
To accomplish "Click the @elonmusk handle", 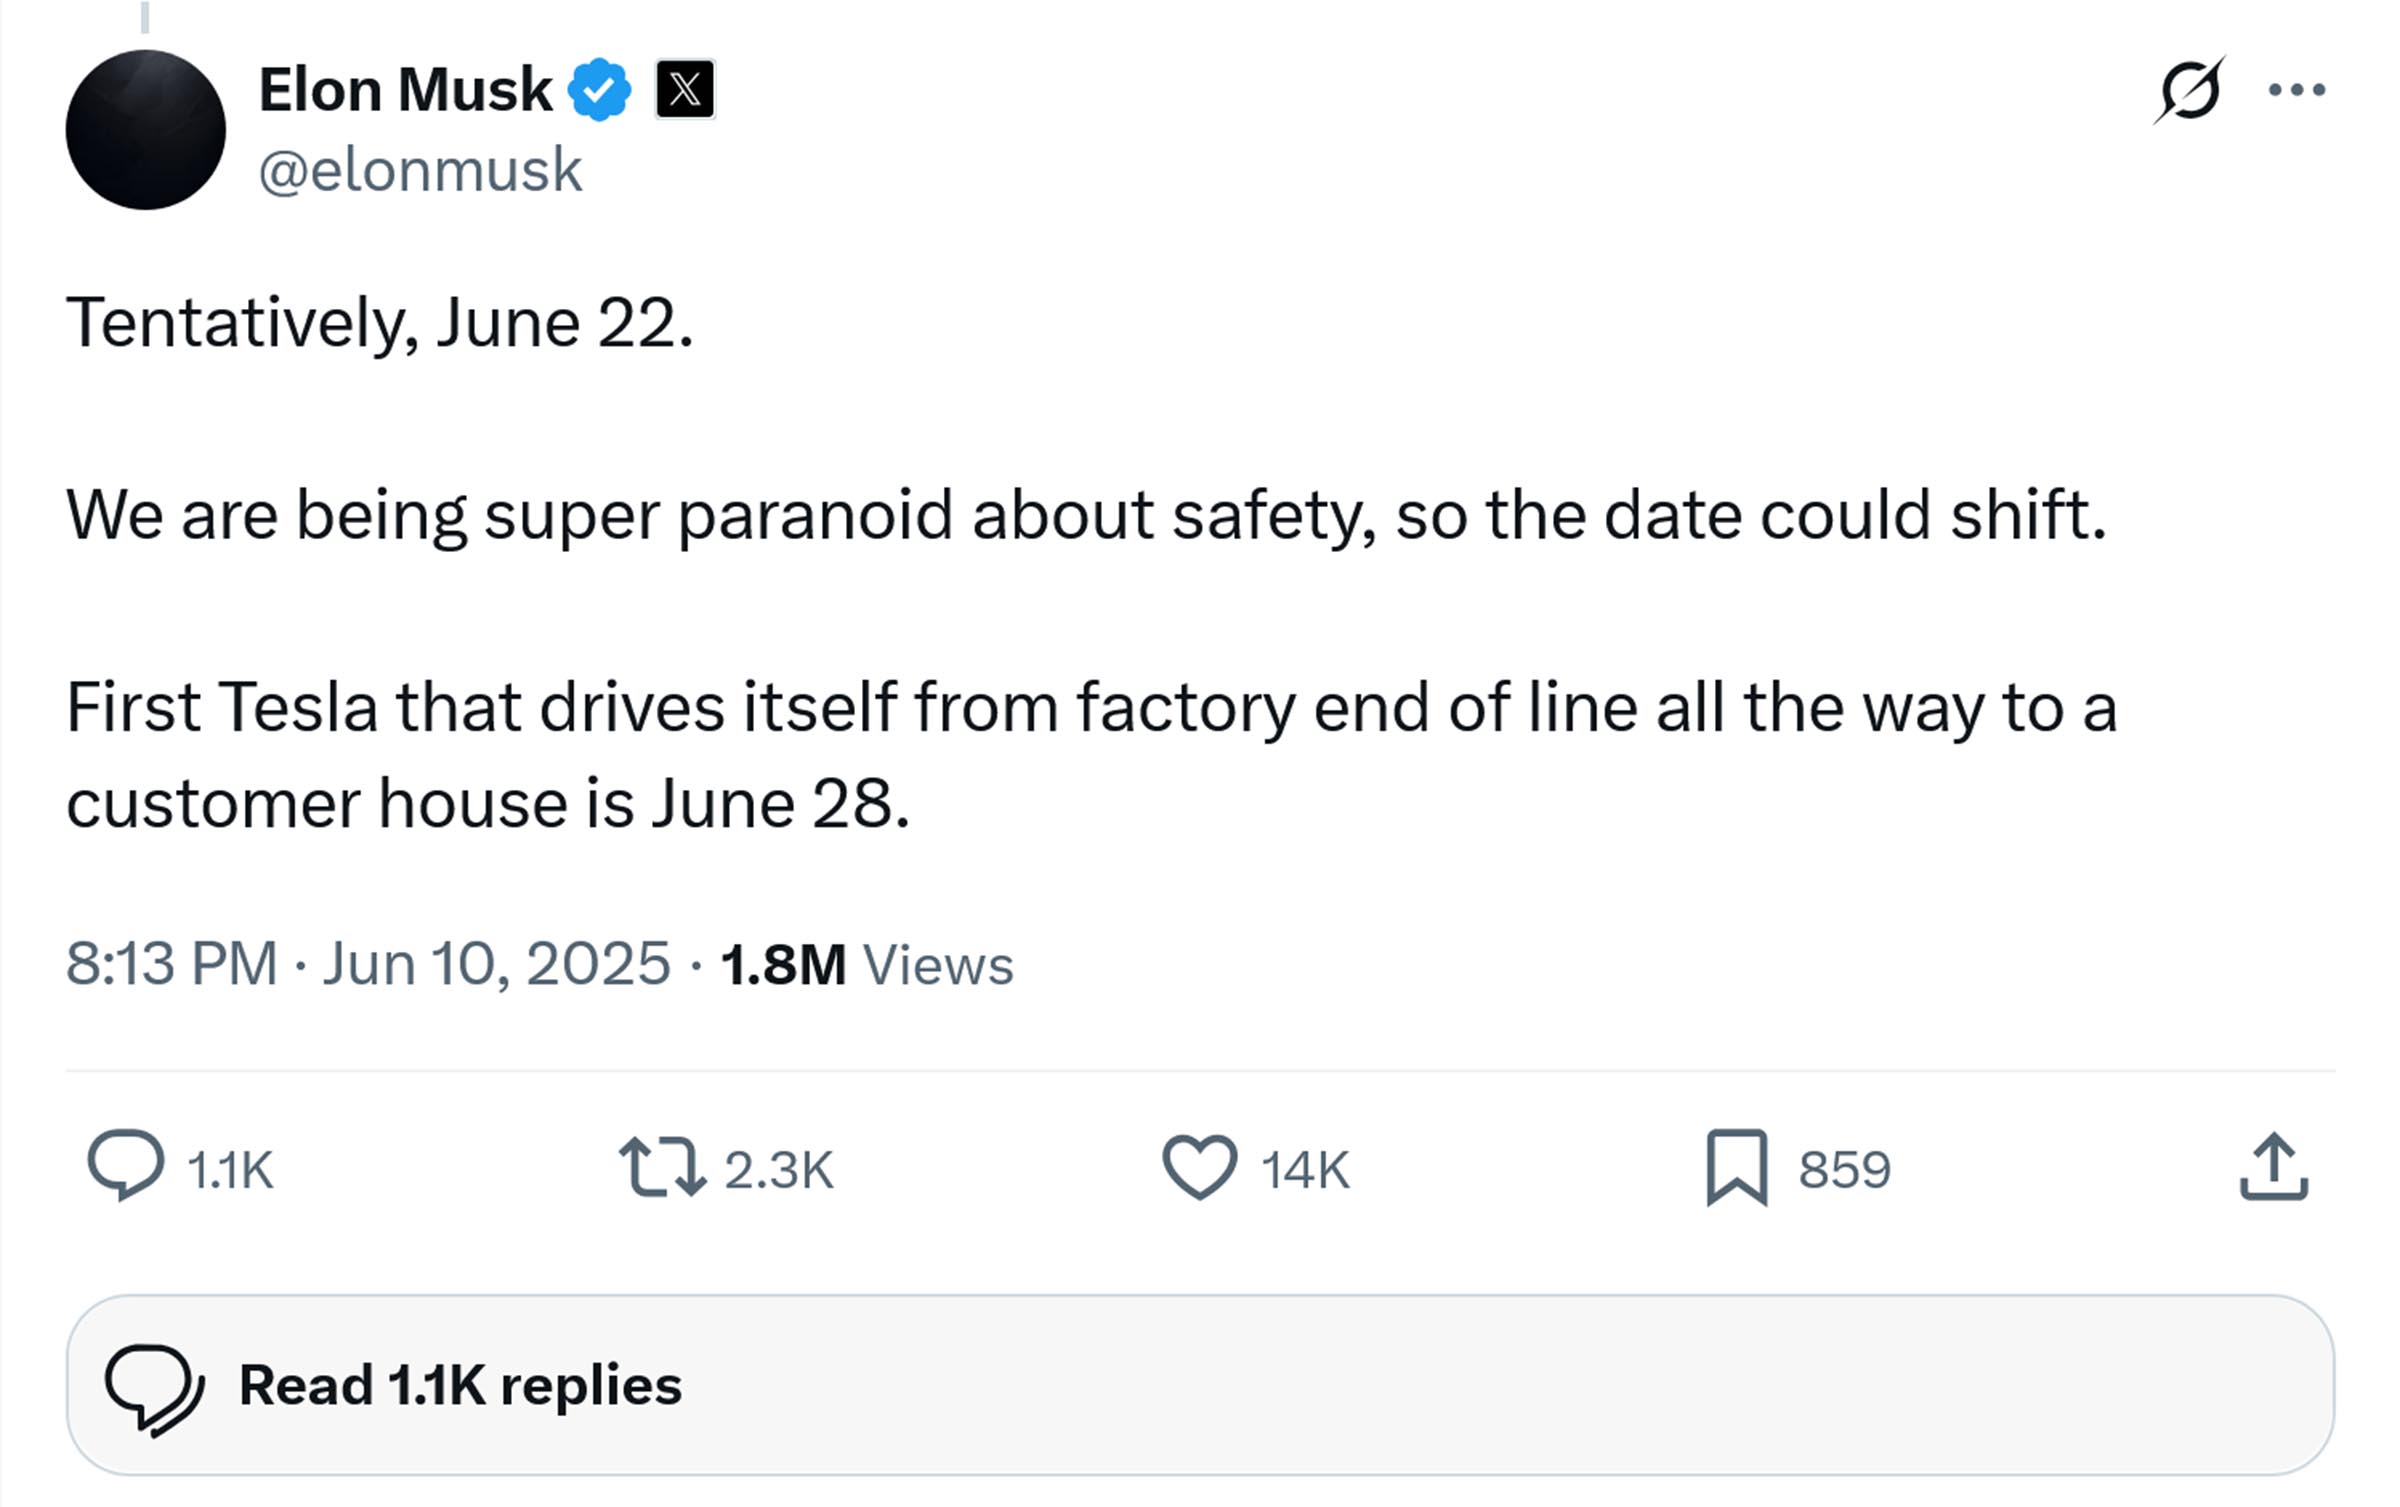I will click(x=420, y=170).
